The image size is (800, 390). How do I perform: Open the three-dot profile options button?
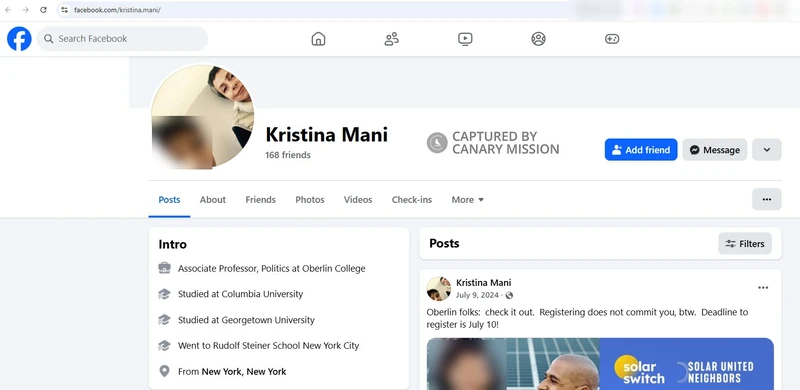[766, 199]
